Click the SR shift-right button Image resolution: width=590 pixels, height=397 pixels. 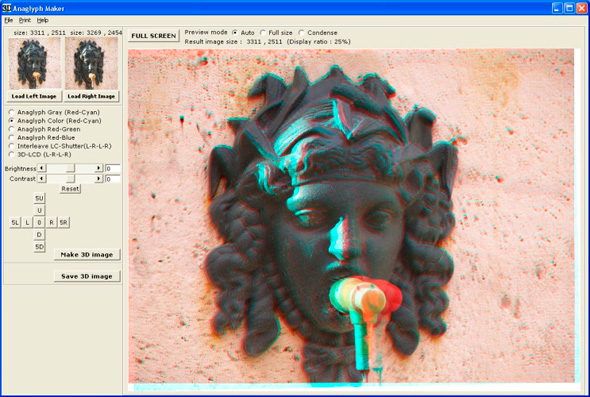point(64,222)
